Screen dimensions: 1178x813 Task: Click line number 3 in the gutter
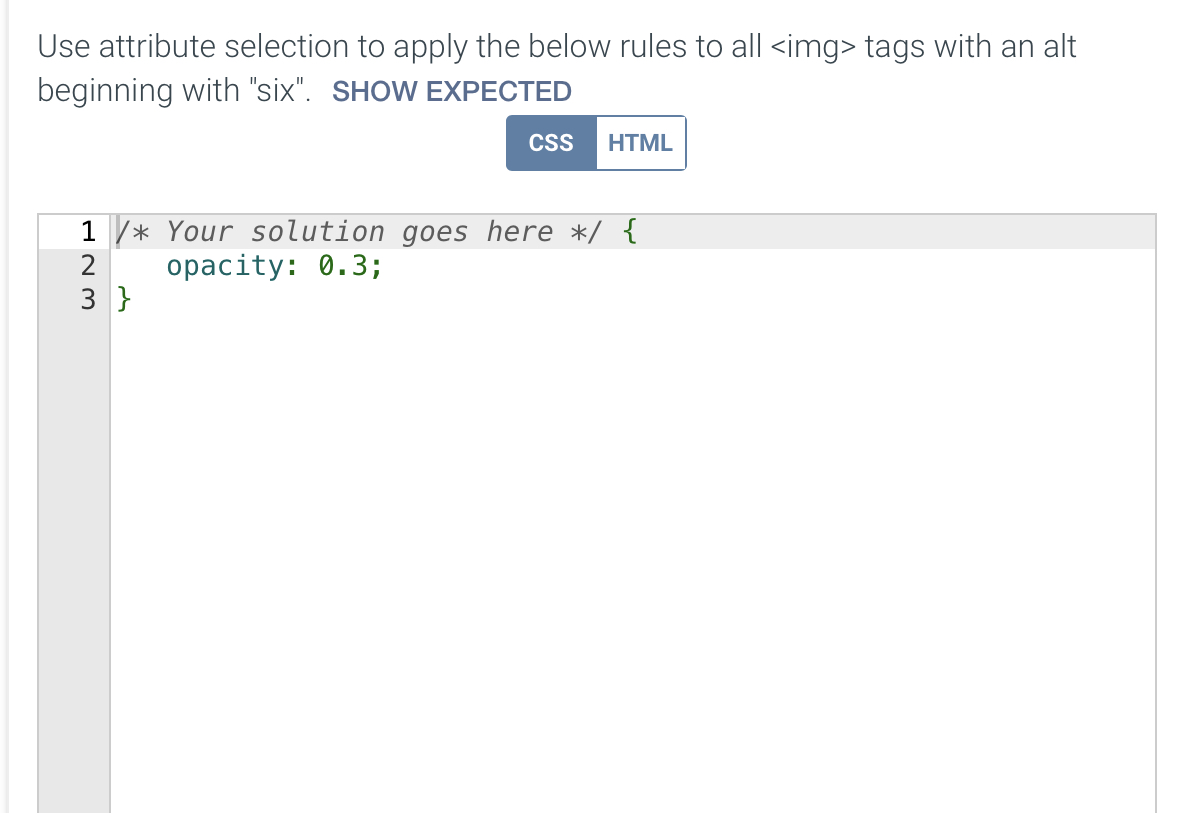coord(87,299)
